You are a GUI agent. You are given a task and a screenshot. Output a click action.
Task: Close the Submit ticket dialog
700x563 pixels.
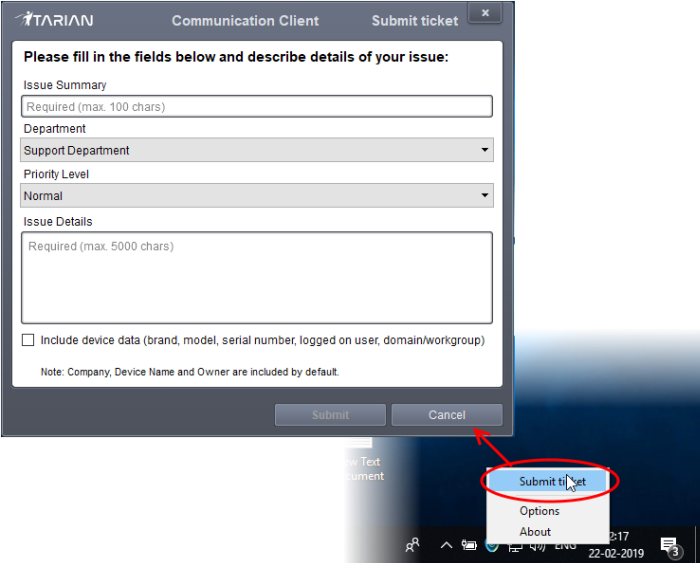(x=485, y=13)
